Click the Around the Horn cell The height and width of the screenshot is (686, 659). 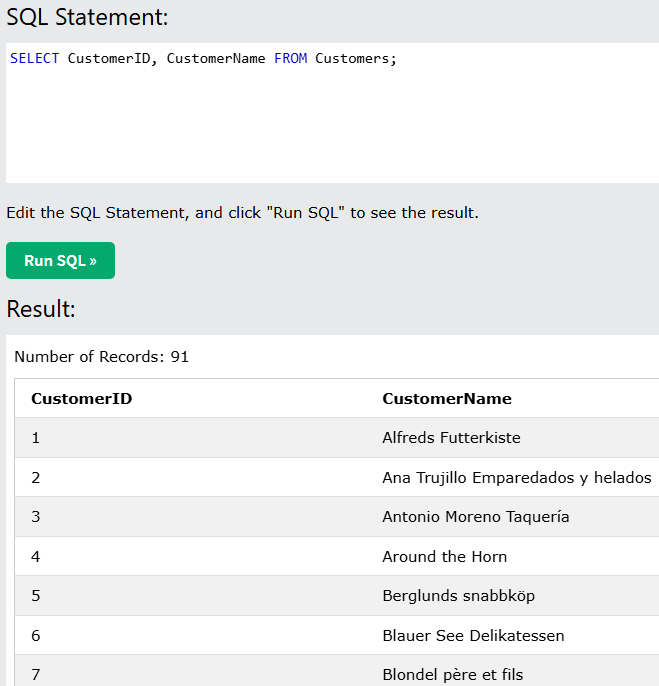coord(444,557)
